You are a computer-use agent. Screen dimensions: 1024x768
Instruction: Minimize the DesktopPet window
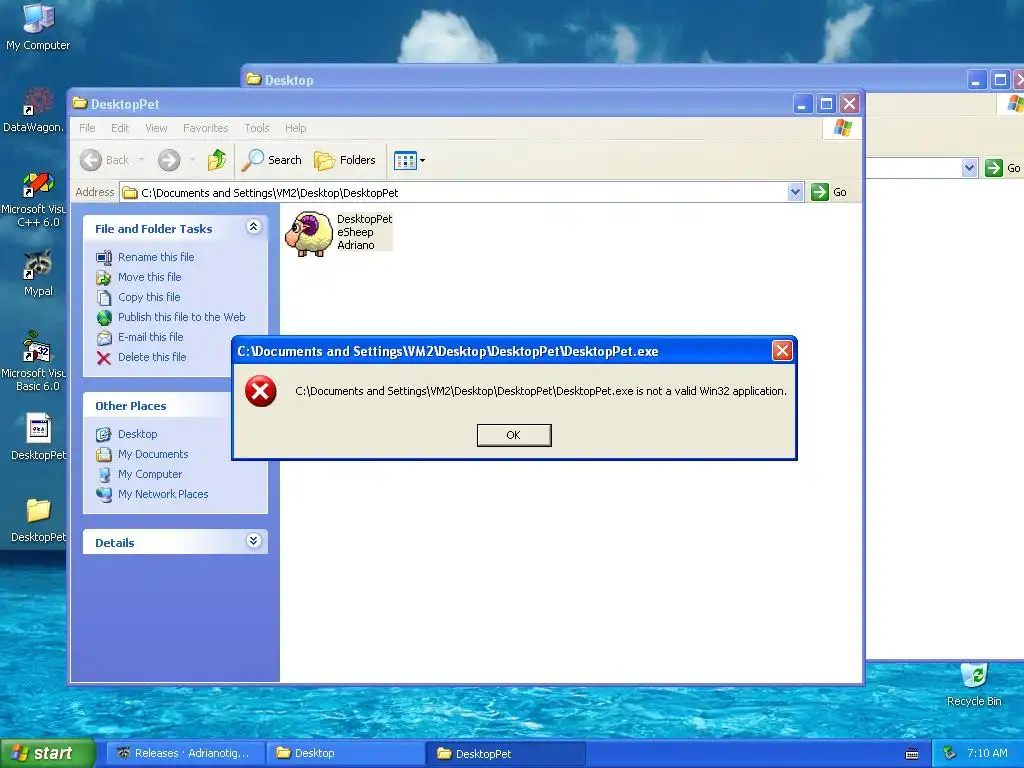coord(803,104)
